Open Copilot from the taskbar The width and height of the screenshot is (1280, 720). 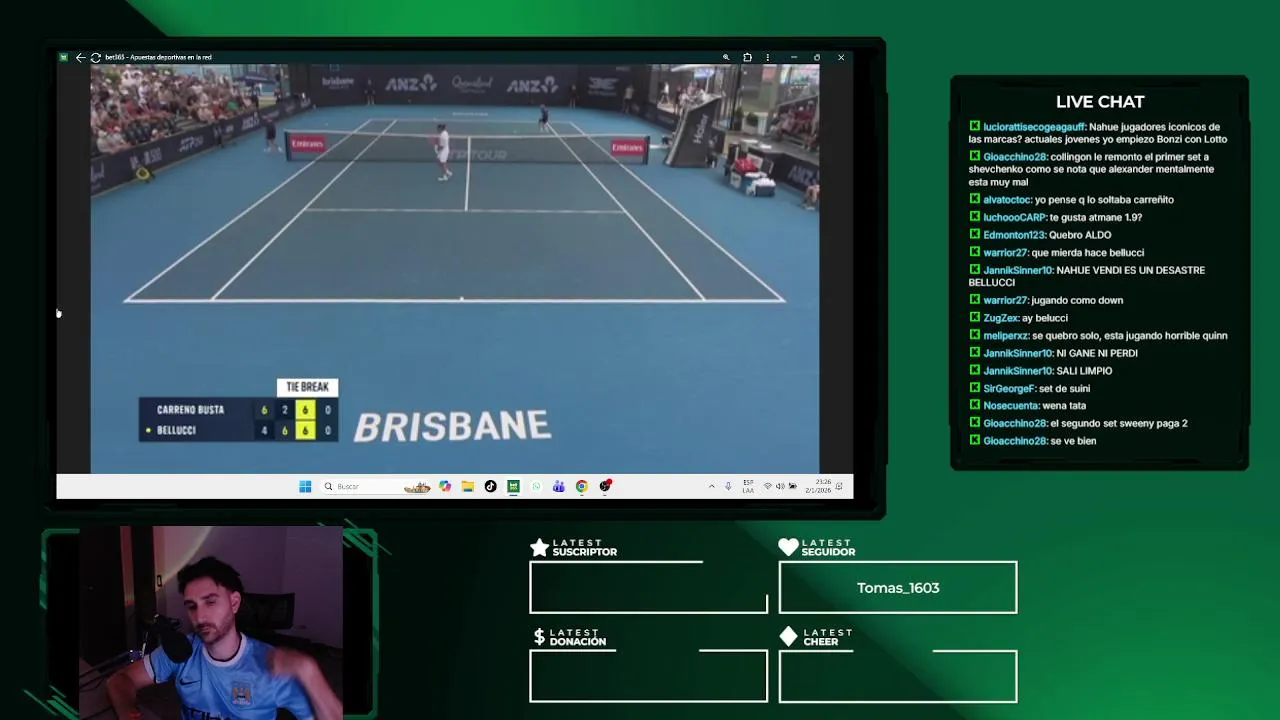pyautogui.click(x=445, y=486)
